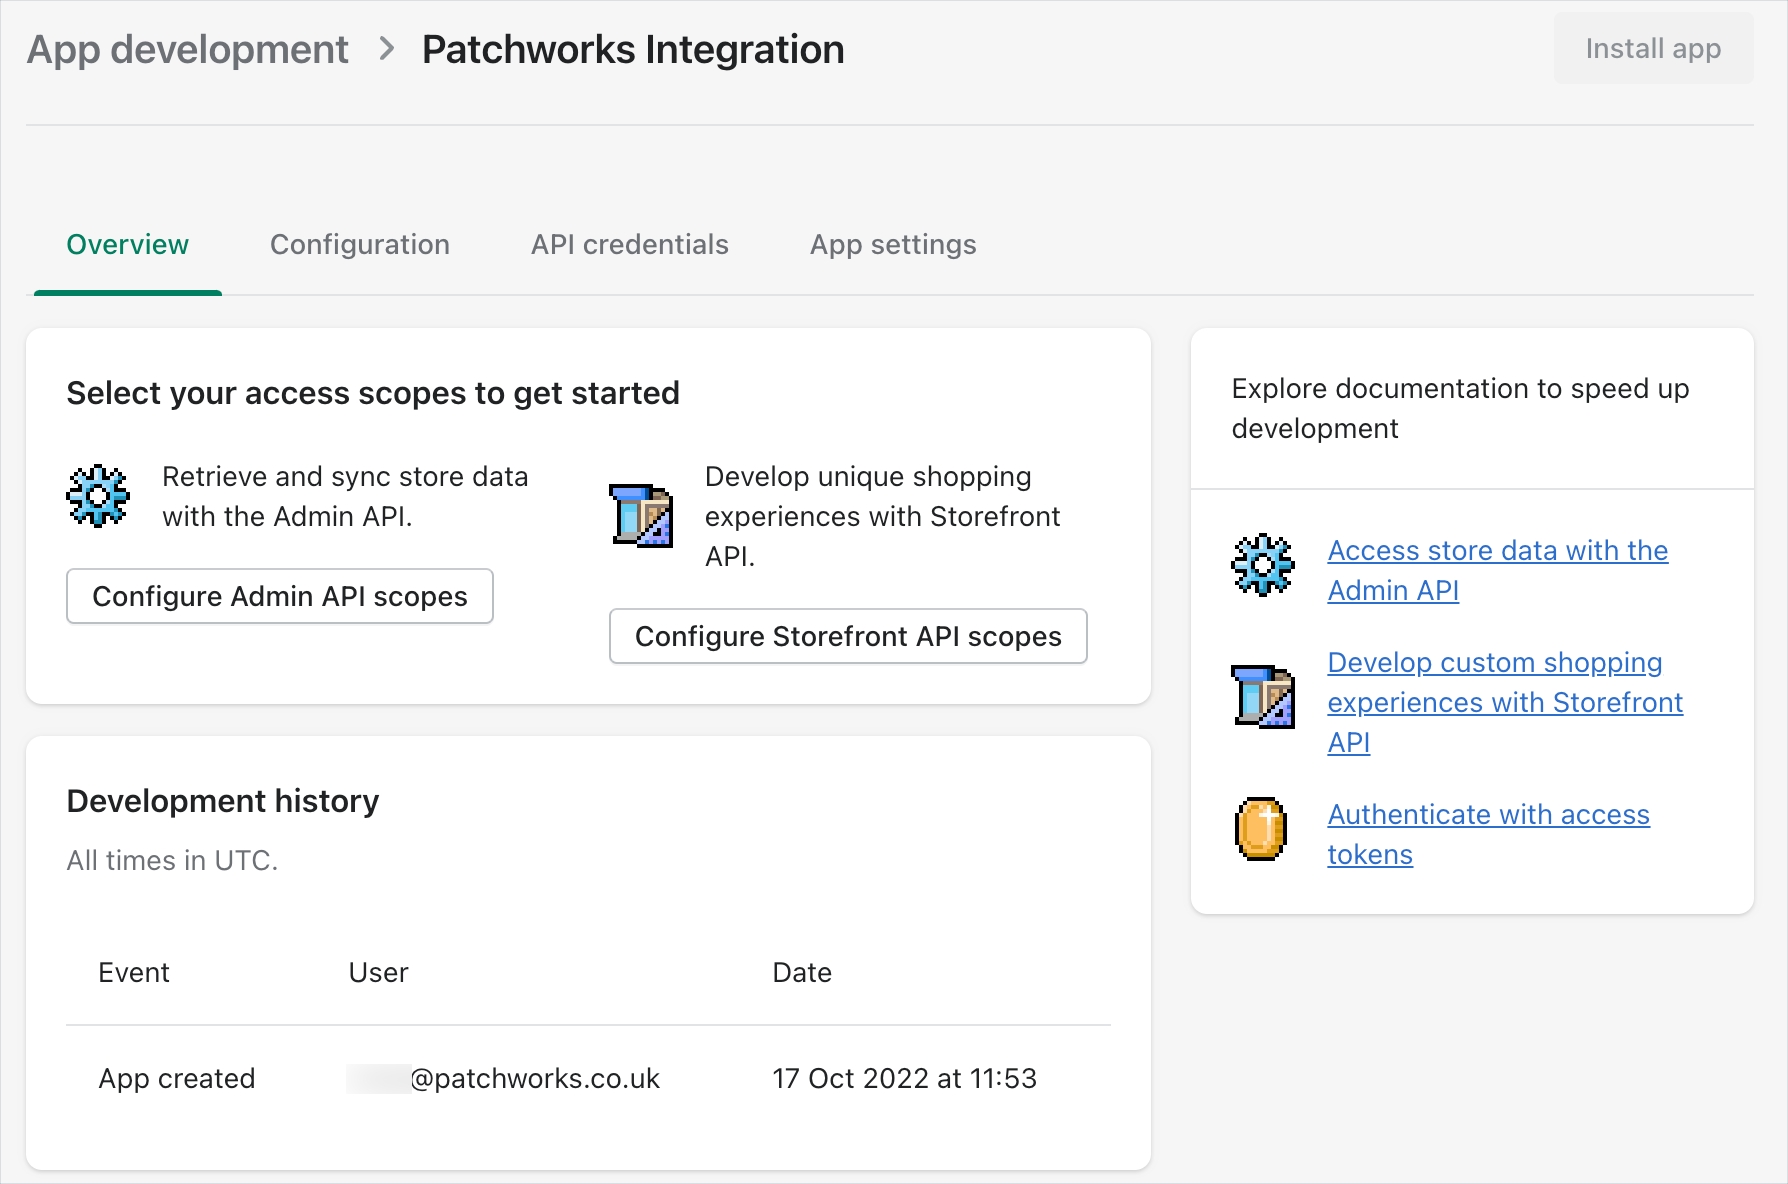Select the App created history row

(177, 1079)
